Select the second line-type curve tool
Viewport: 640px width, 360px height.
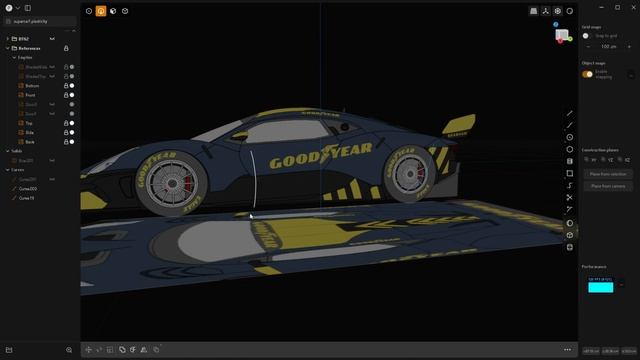[570, 125]
